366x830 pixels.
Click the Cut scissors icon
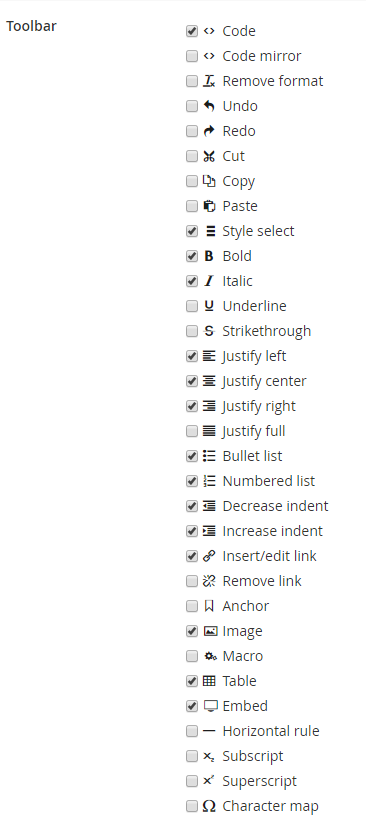coord(209,156)
